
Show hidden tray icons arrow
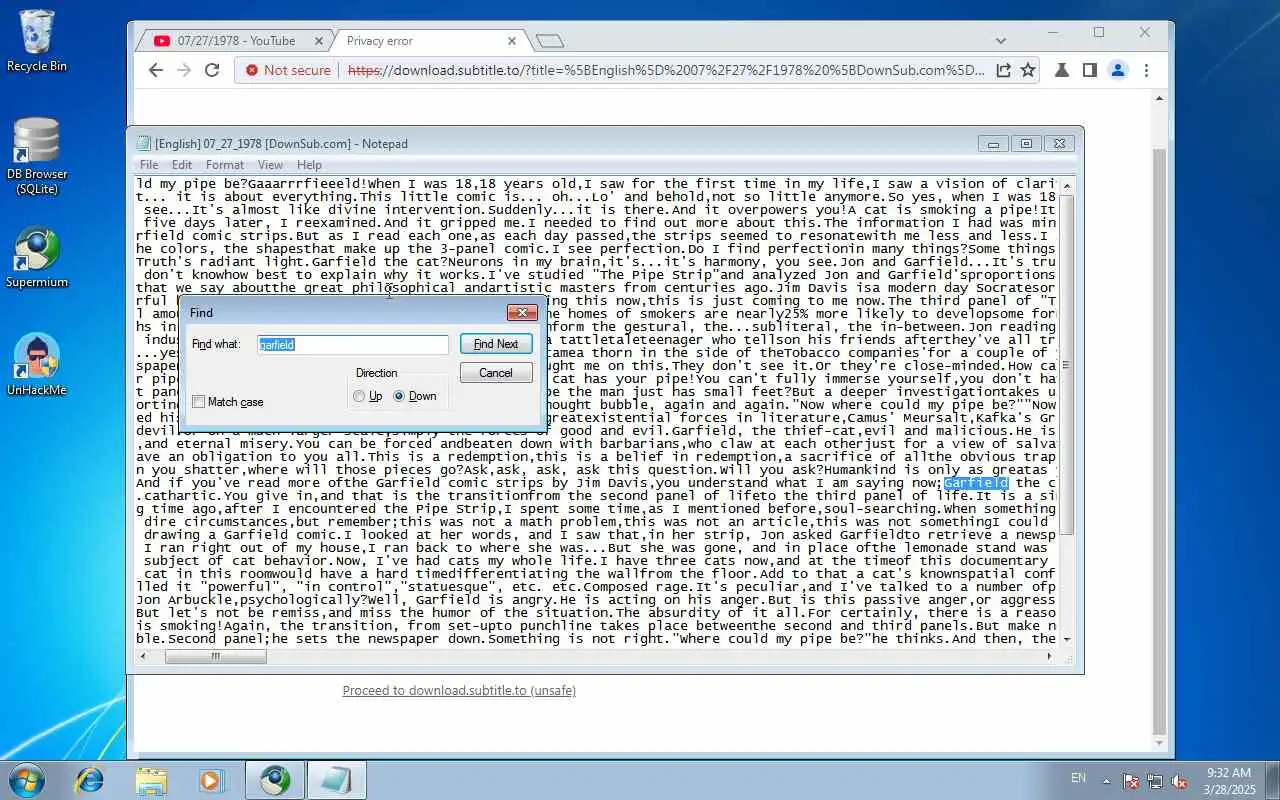[1106, 780]
